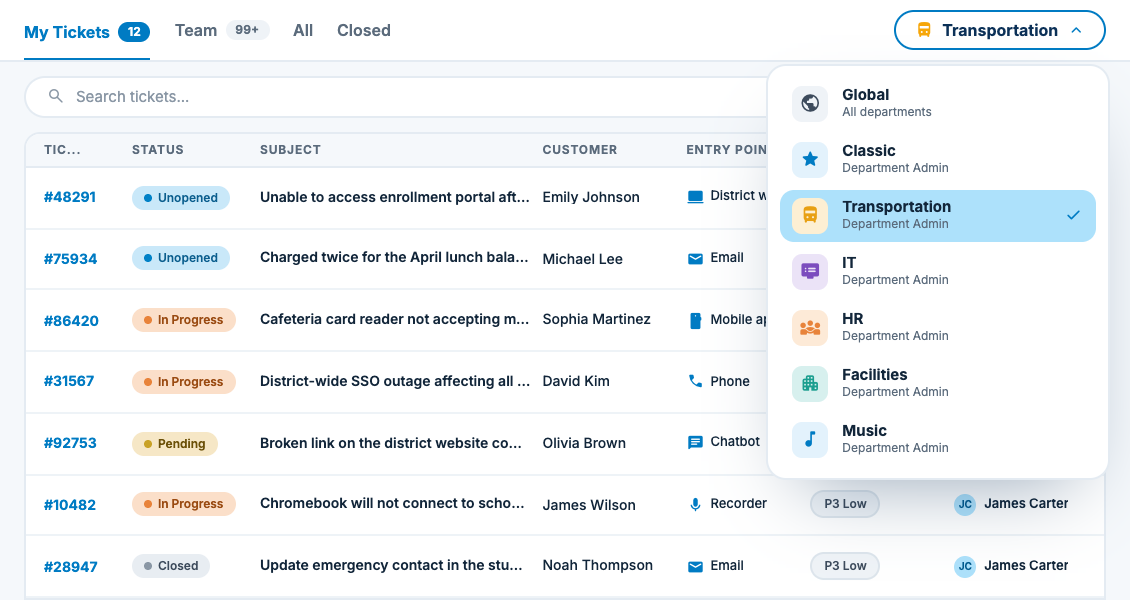This screenshot has height=600, width=1130.
Task: Open ticket #48291
Action: 70,197
